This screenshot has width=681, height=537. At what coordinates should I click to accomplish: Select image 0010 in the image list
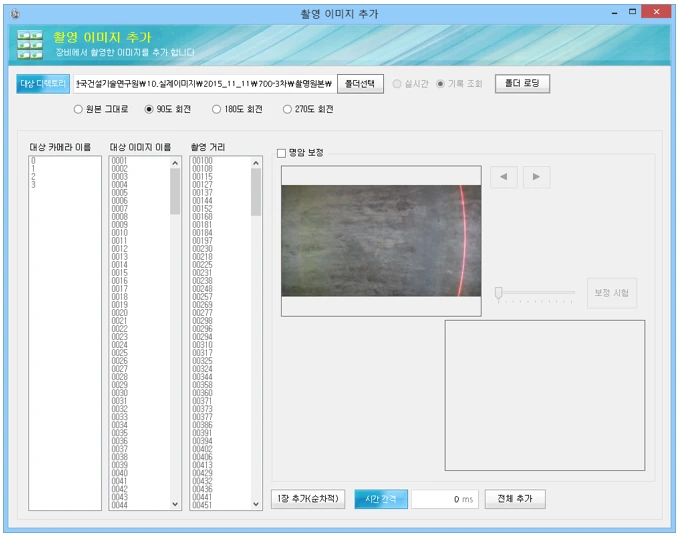click(140, 233)
